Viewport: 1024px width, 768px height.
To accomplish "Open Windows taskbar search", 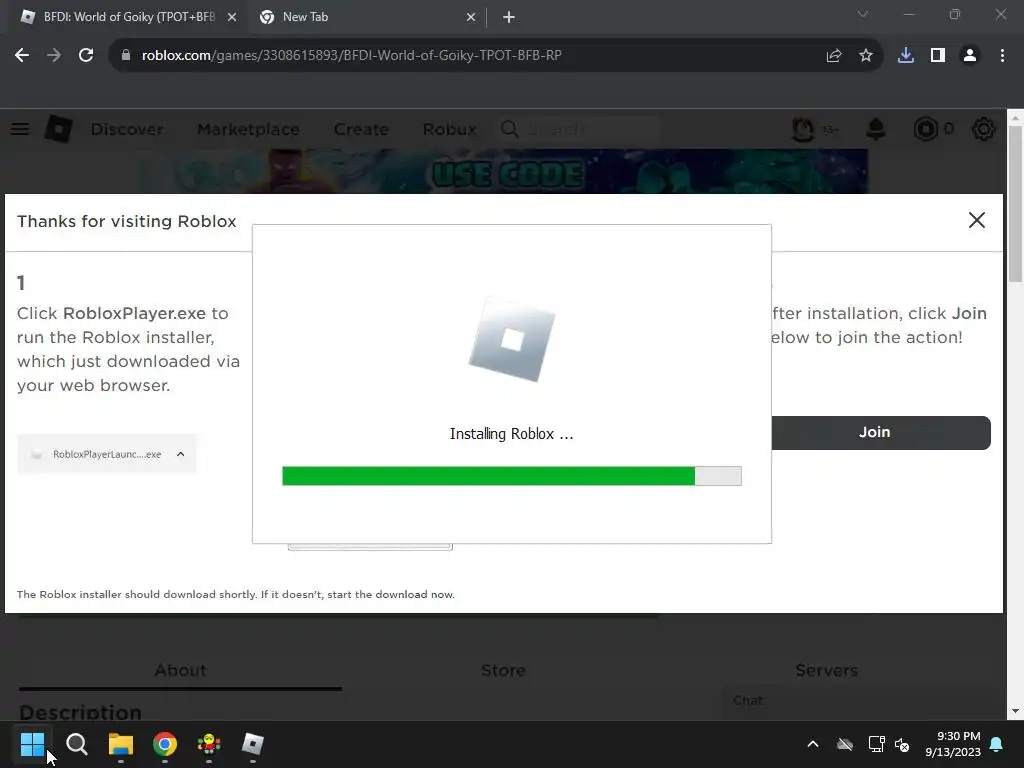I will pyautogui.click(x=76, y=744).
